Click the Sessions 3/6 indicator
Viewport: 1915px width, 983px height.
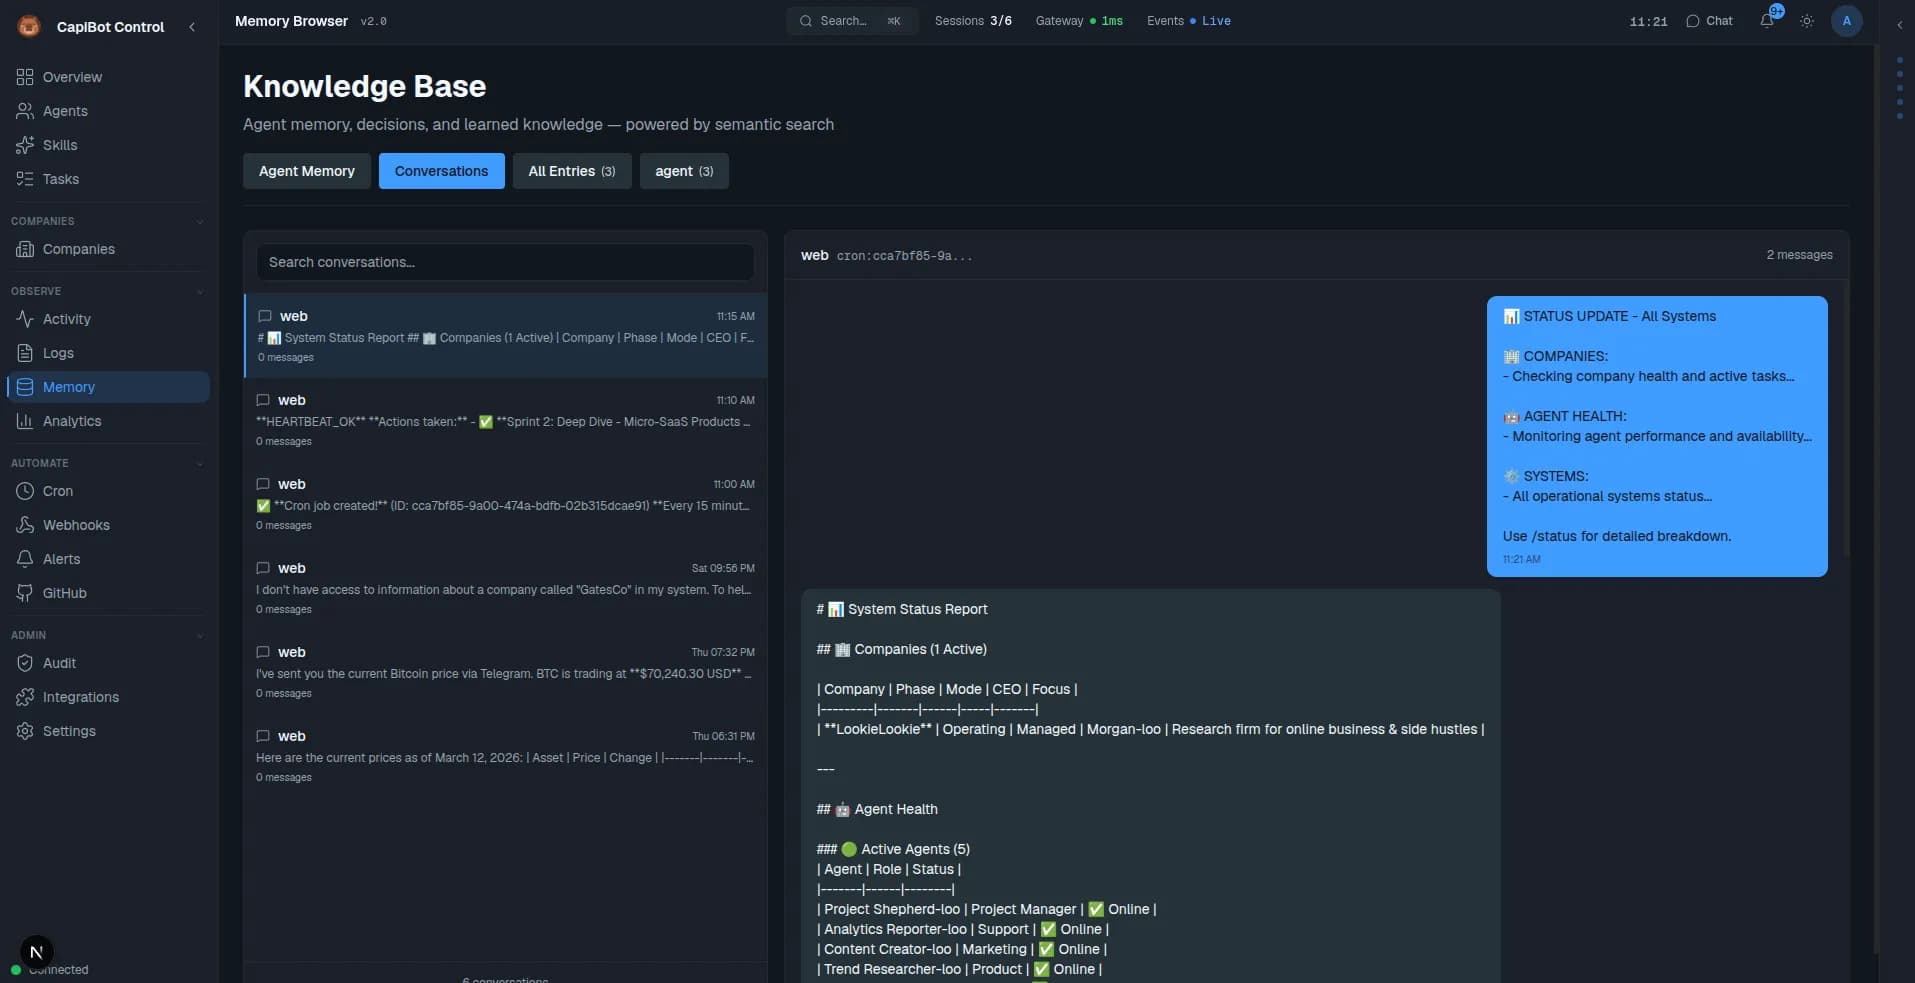point(973,21)
